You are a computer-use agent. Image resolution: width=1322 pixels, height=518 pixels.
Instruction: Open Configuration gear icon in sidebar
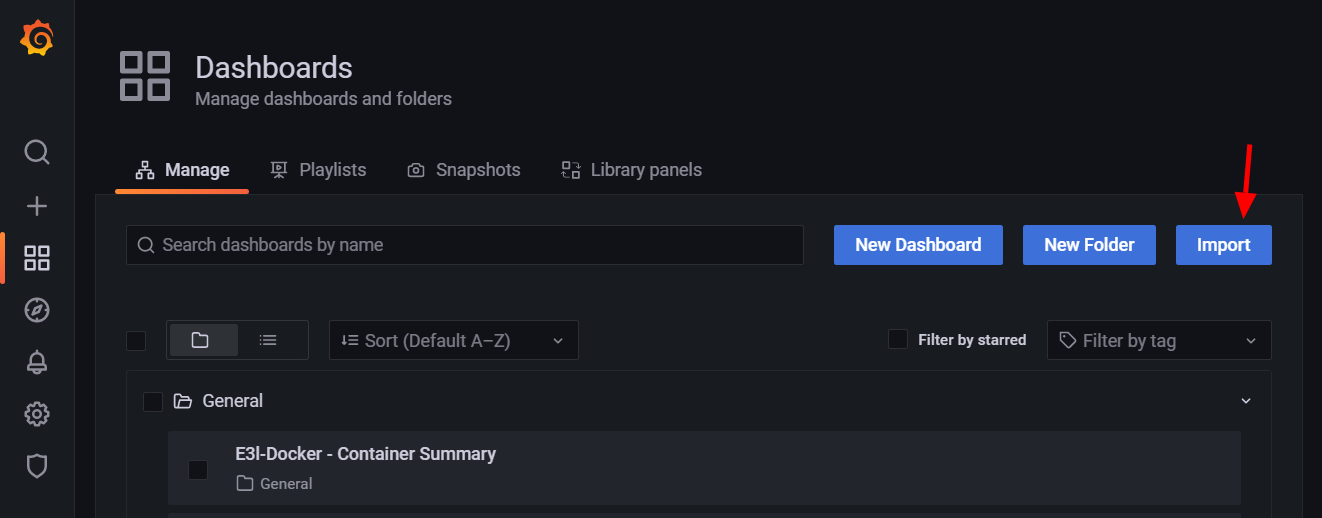point(37,414)
